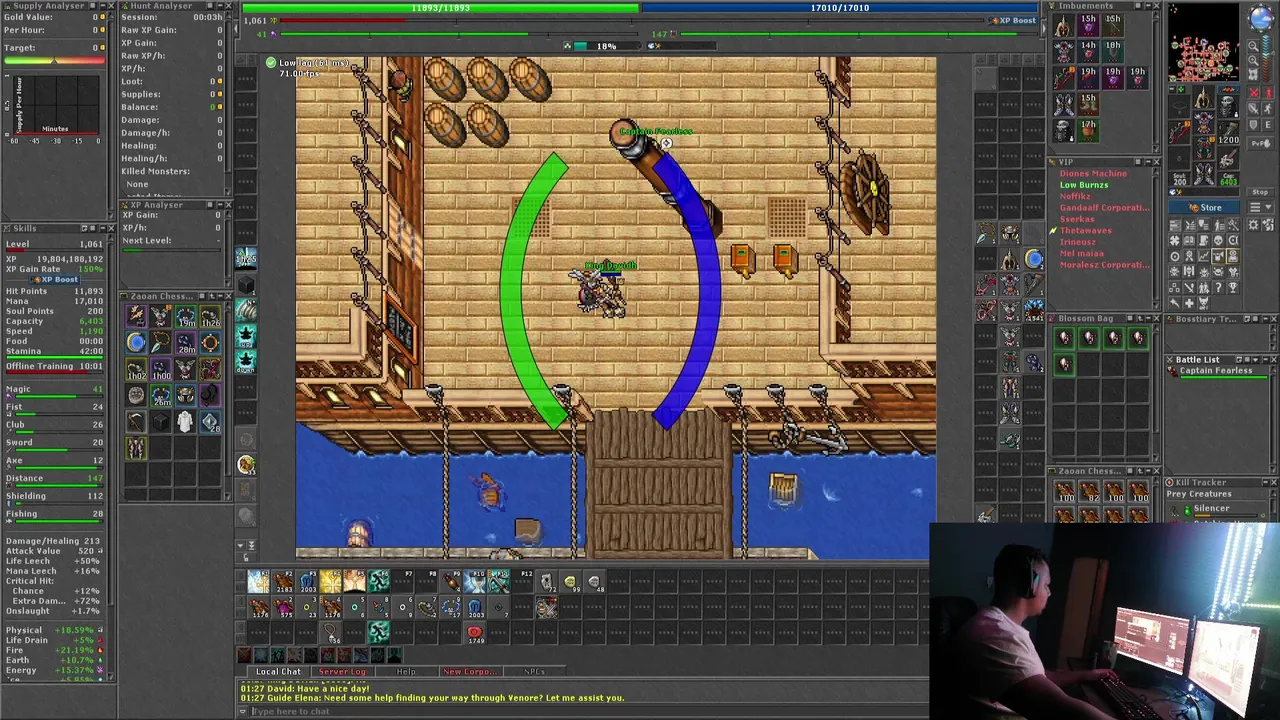Open the New Corpo... chat tab
The width and height of the screenshot is (1280, 720).
470,672
